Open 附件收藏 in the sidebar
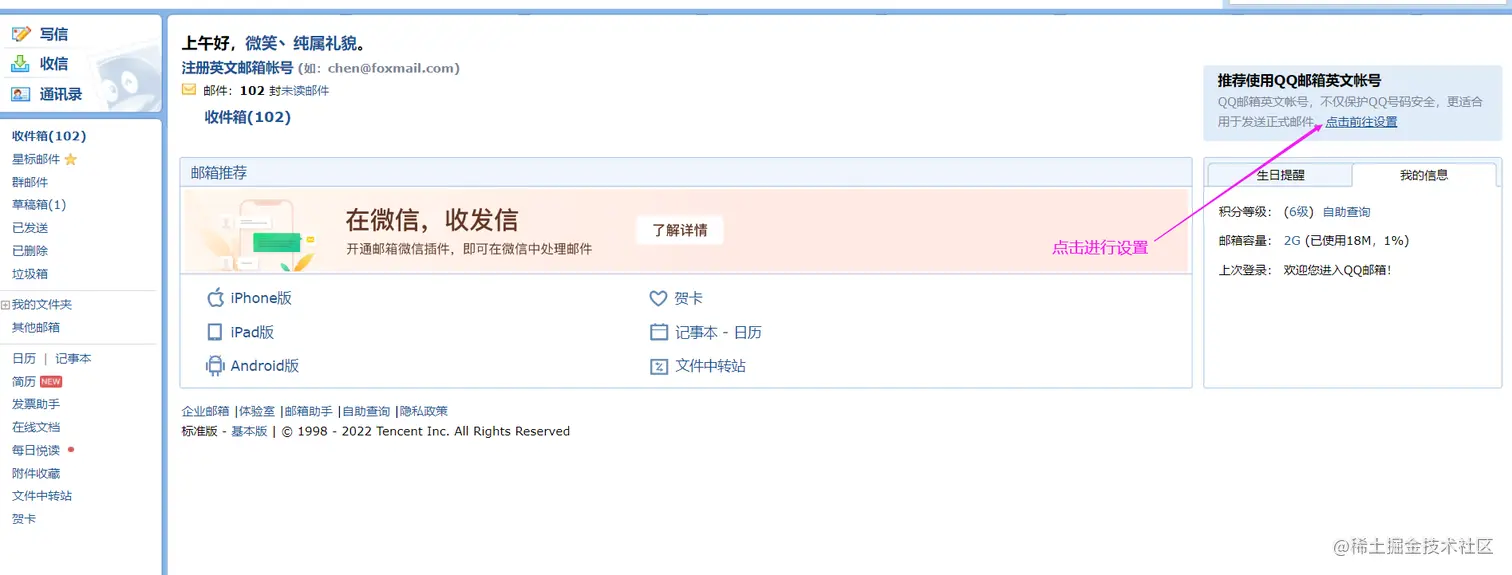The width and height of the screenshot is (1512, 575). (x=36, y=474)
